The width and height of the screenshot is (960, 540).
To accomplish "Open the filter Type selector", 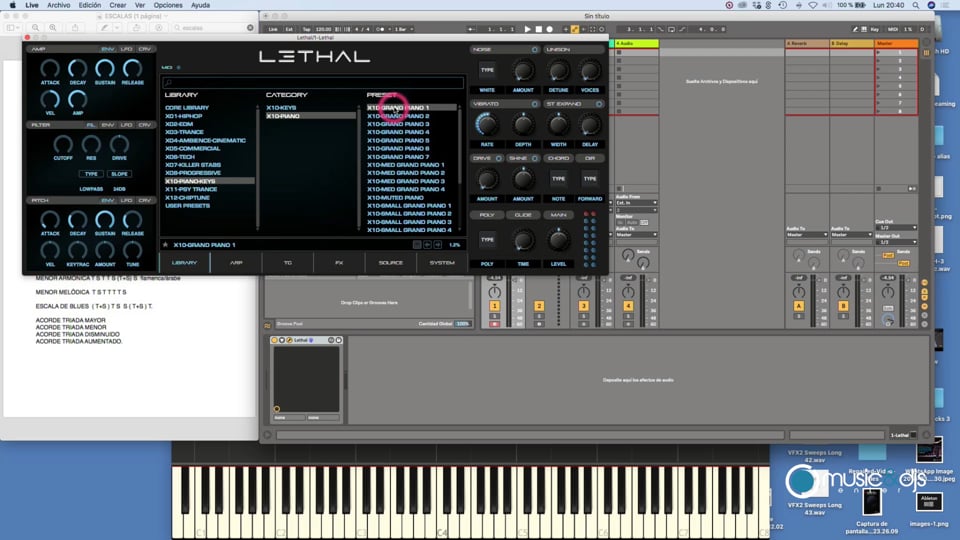I will [x=91, y=174].
